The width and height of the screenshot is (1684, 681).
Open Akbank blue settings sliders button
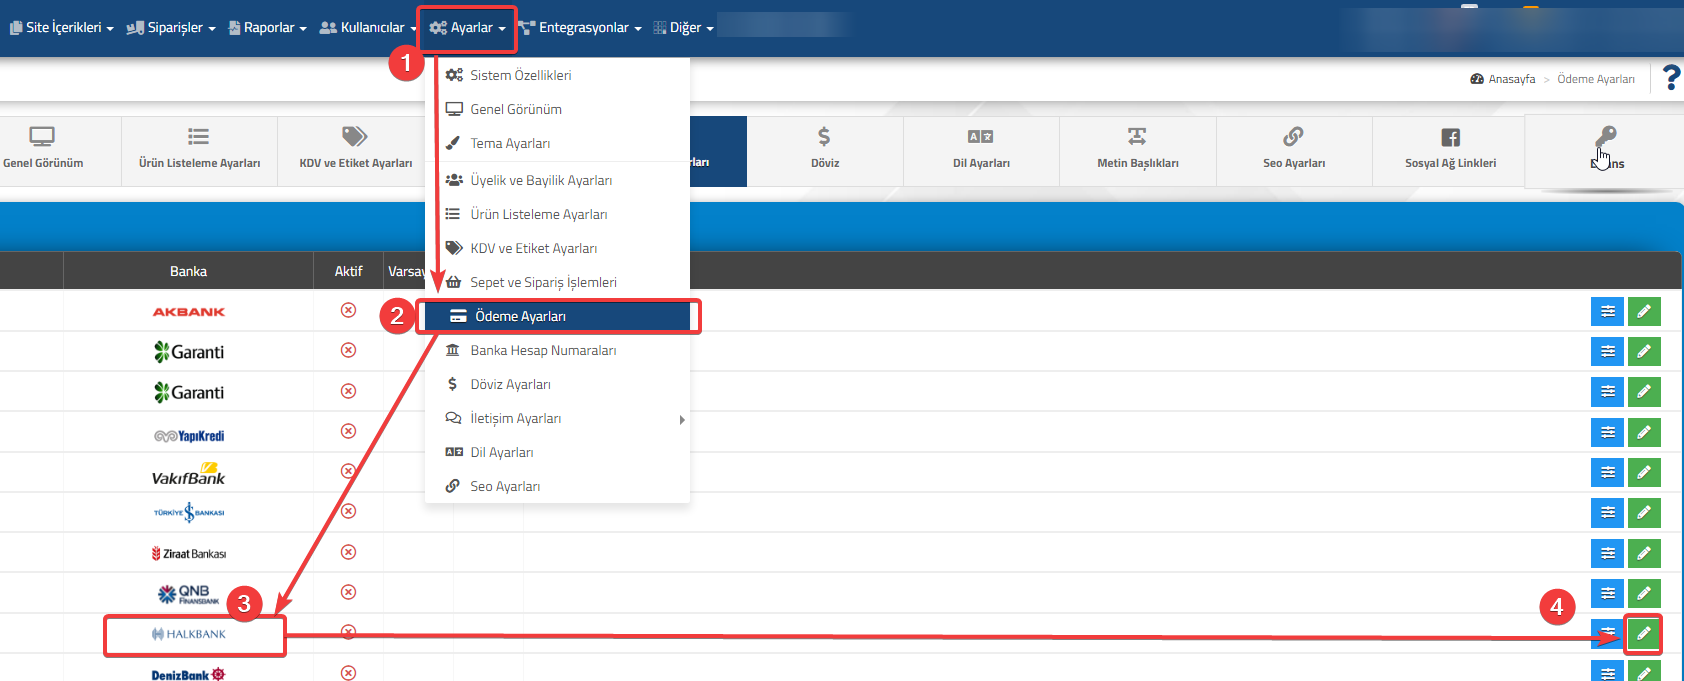point(1607,311)
